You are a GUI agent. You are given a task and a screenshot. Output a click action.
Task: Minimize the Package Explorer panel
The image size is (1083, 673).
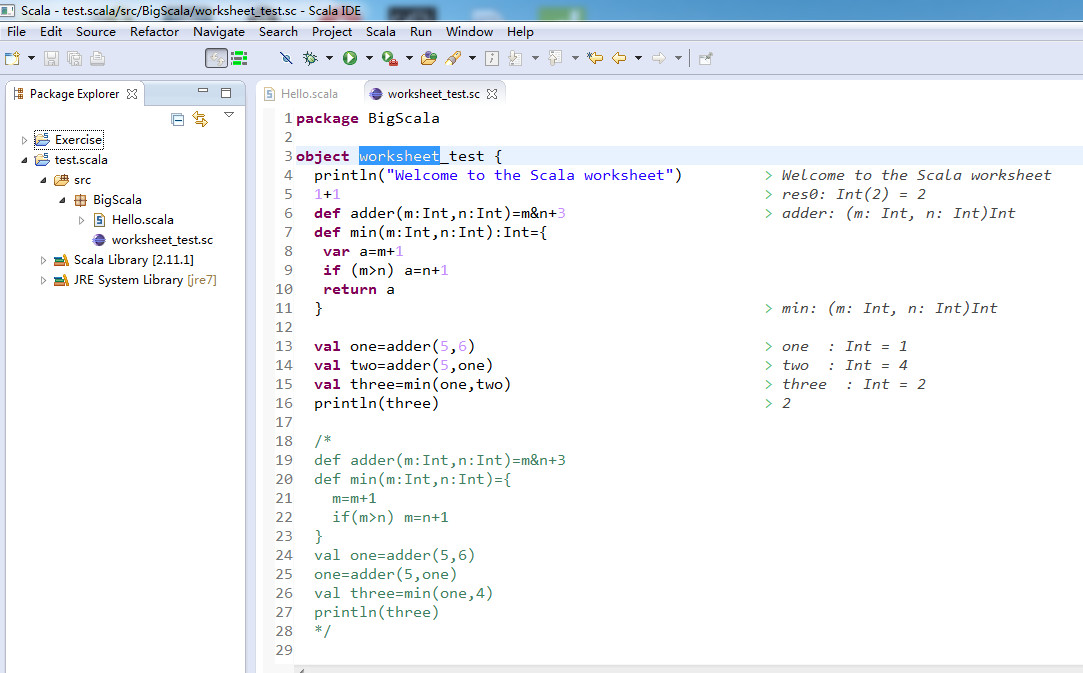pyautogui.click(x=203, y=91)
